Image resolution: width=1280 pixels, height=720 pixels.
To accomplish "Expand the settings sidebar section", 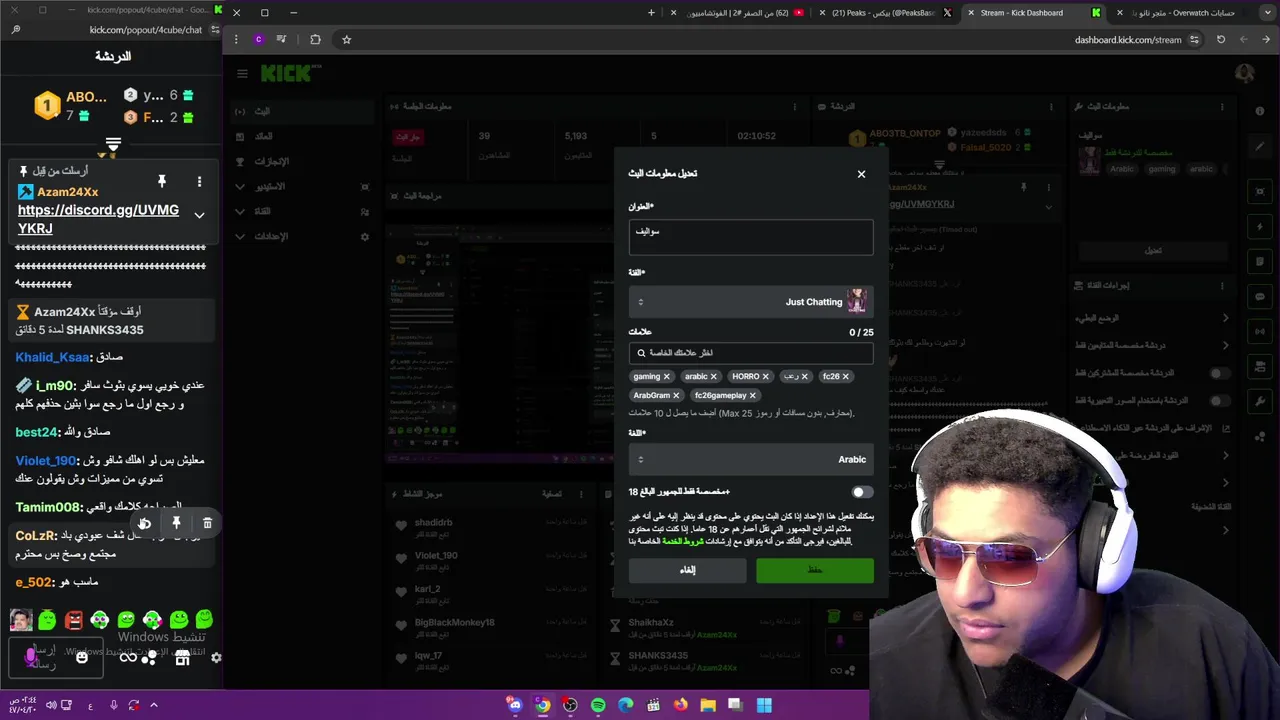I will (x=240, y=236).
